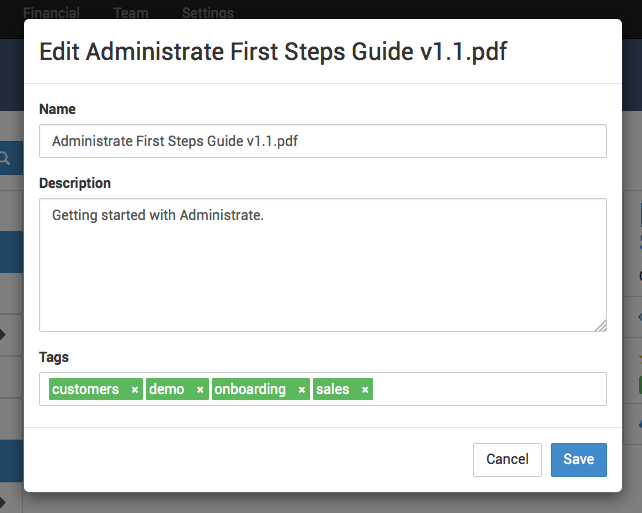The width and height of the screenshot is (642, 513).
Task: Select the demo tag label
Action: pyautogui.click(x=167, y=389)
